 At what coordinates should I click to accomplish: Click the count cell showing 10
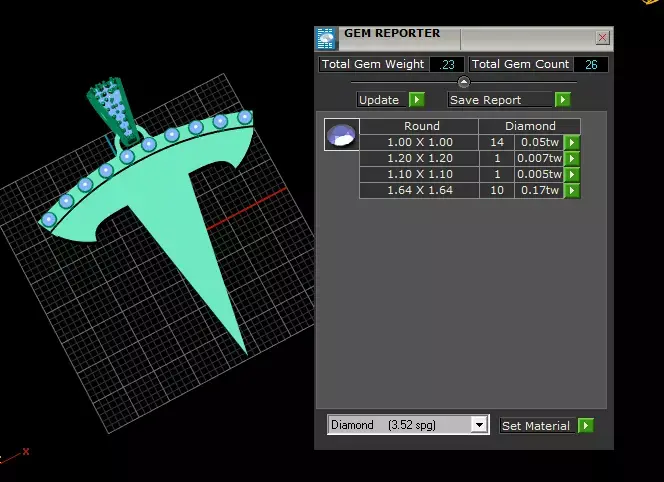[497, 191]
